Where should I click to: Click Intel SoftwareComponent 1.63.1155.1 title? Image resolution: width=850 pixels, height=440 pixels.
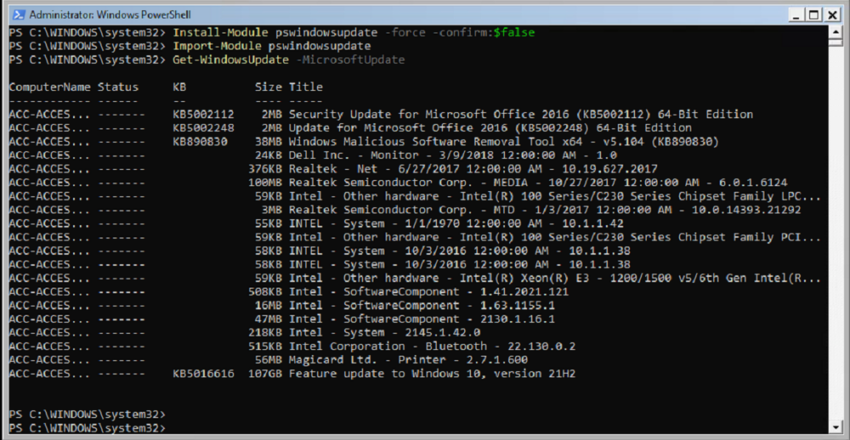pos(422,305)
